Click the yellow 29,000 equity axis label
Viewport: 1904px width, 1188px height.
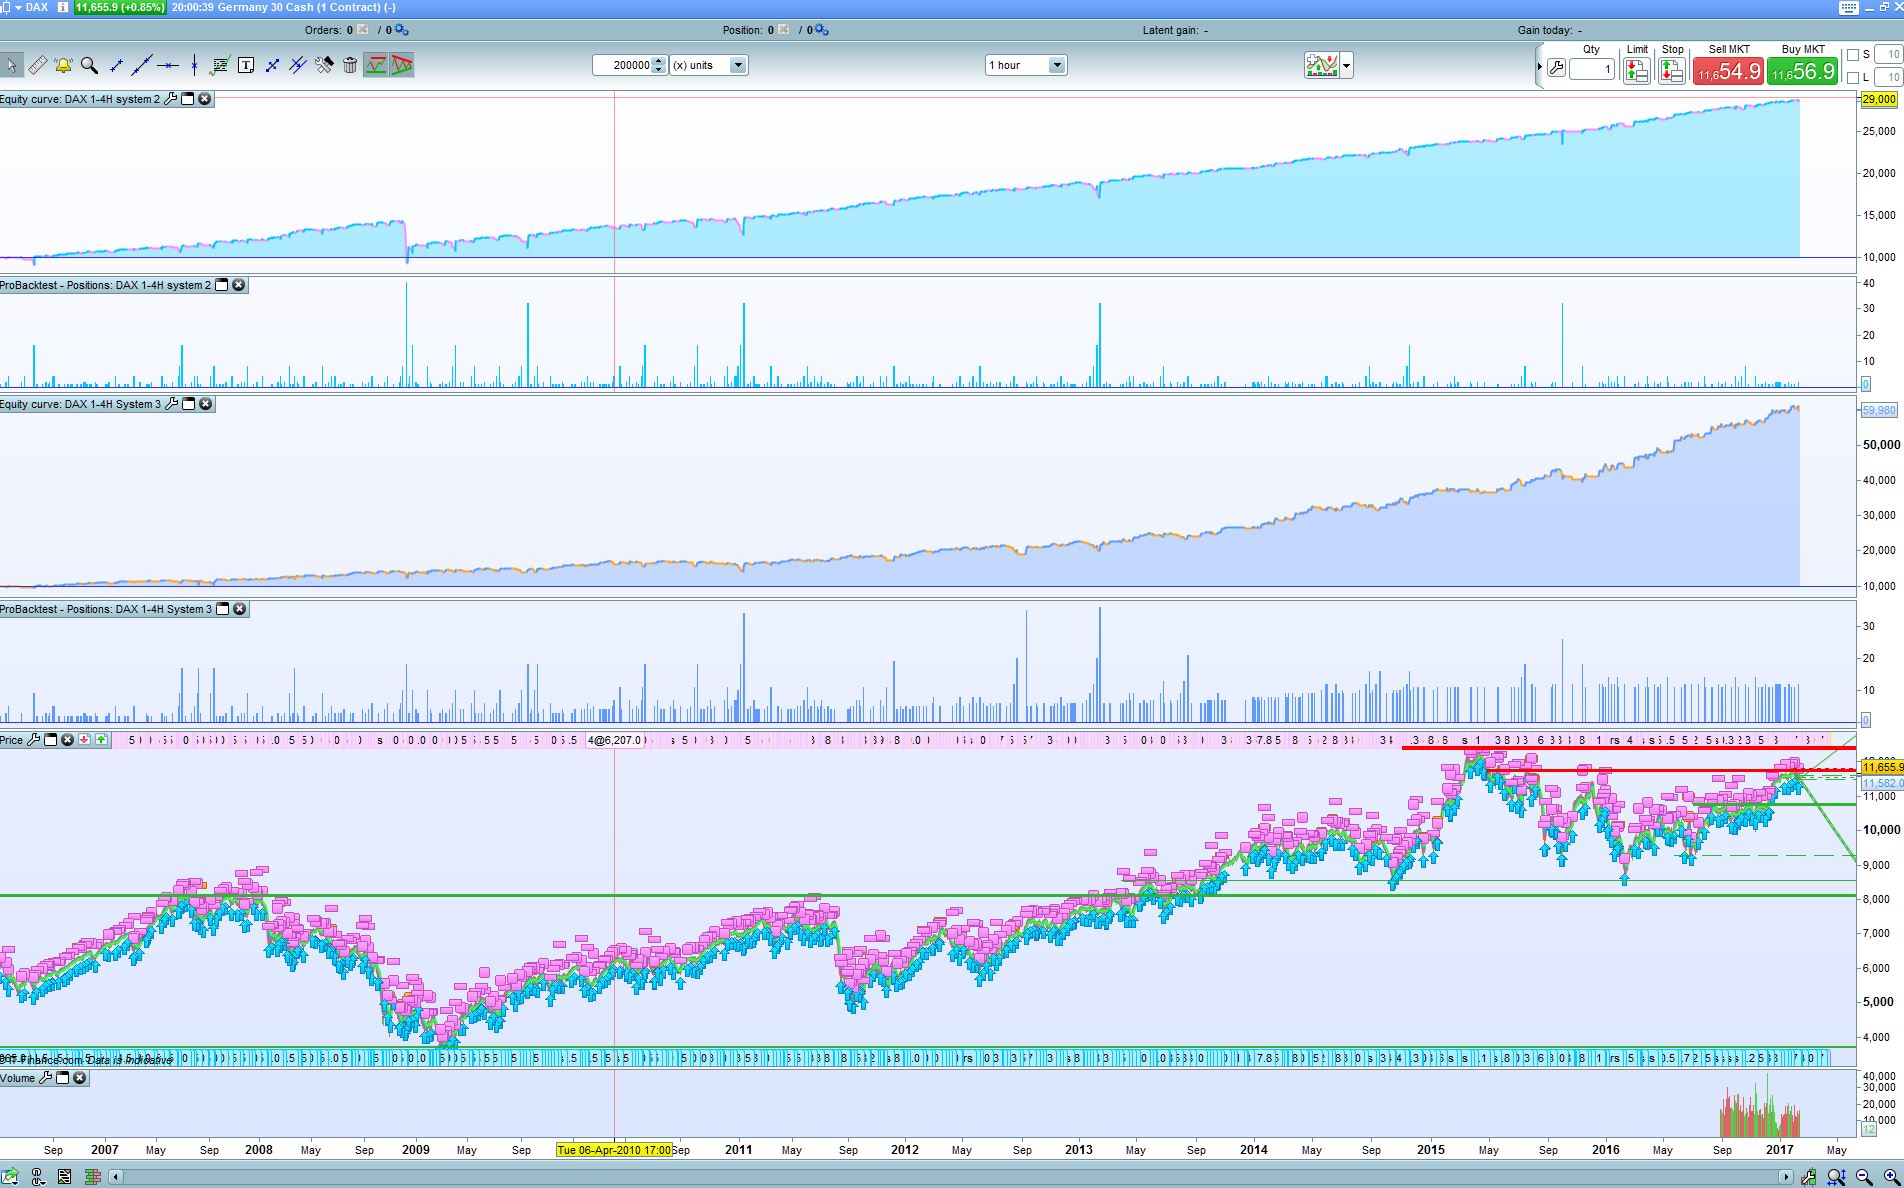(1879, 99)
